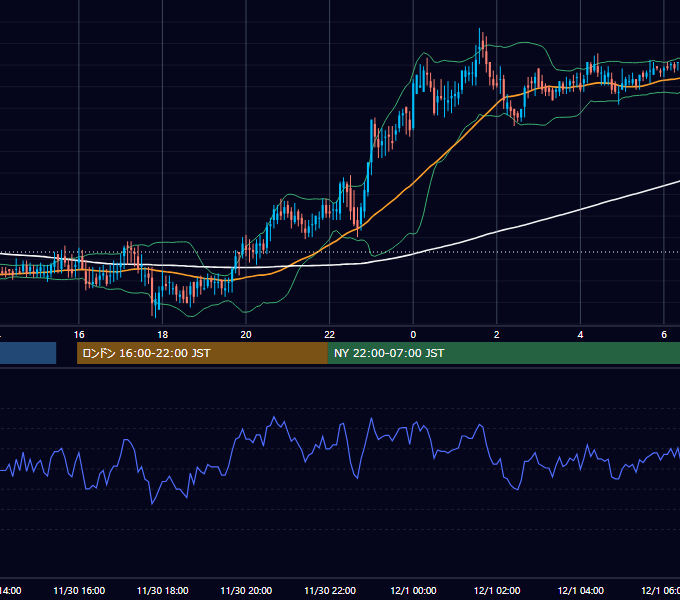Click the hour 6 axis label
Screen dimensions: 680x600
click(x=664, y=335)
